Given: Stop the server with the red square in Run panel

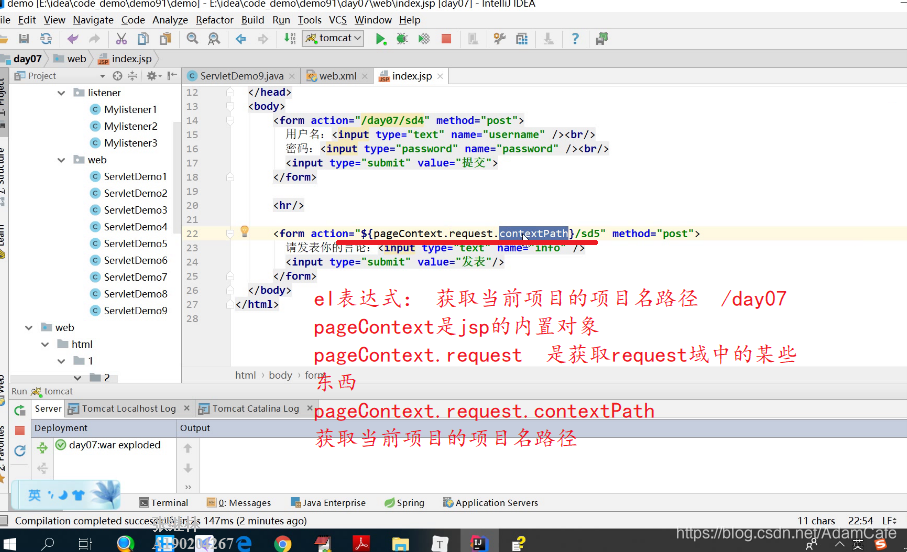Looking at the screenshot, I should (20, 430).
